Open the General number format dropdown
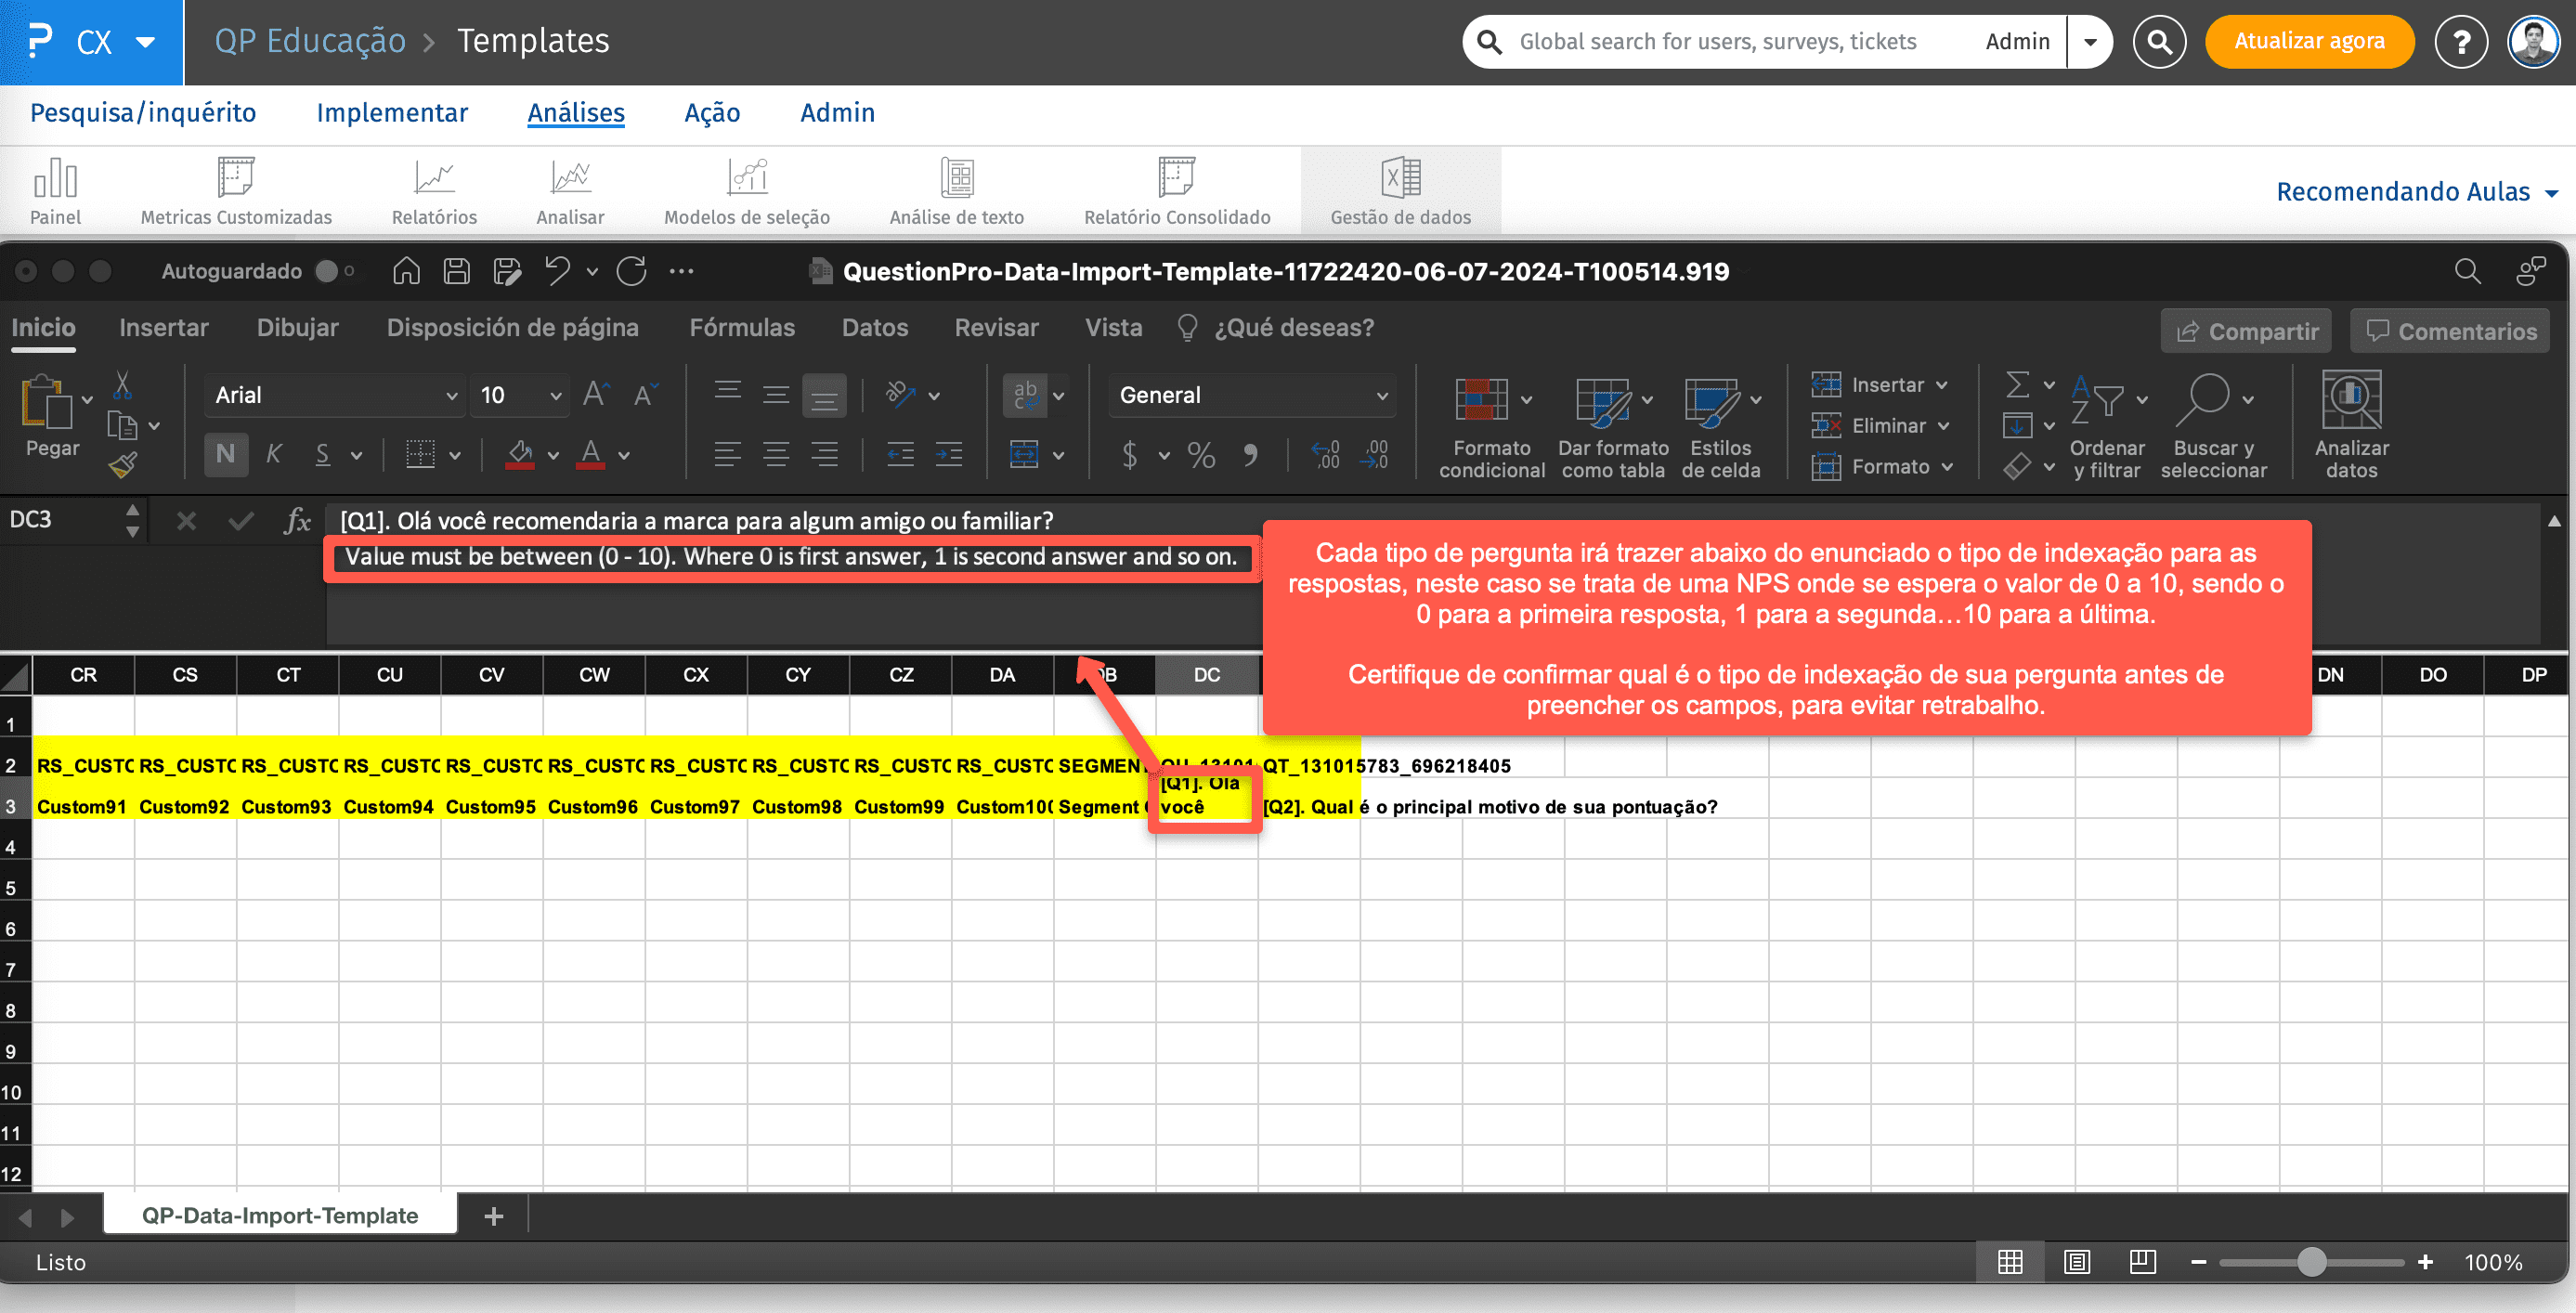This screenshot has width=2576, height=1313. coord(1382,395)
